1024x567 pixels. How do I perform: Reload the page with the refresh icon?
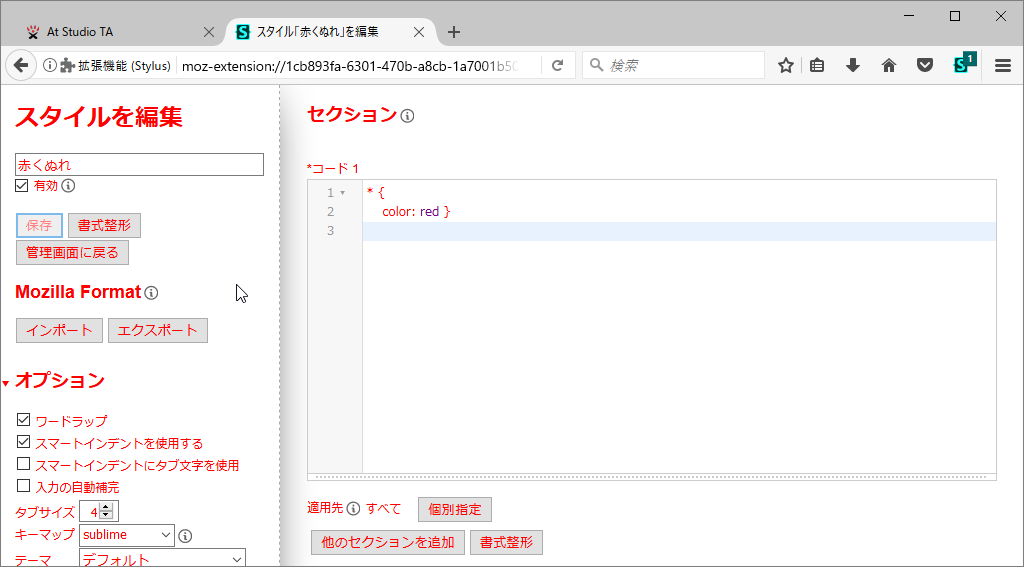coord(558,65)
